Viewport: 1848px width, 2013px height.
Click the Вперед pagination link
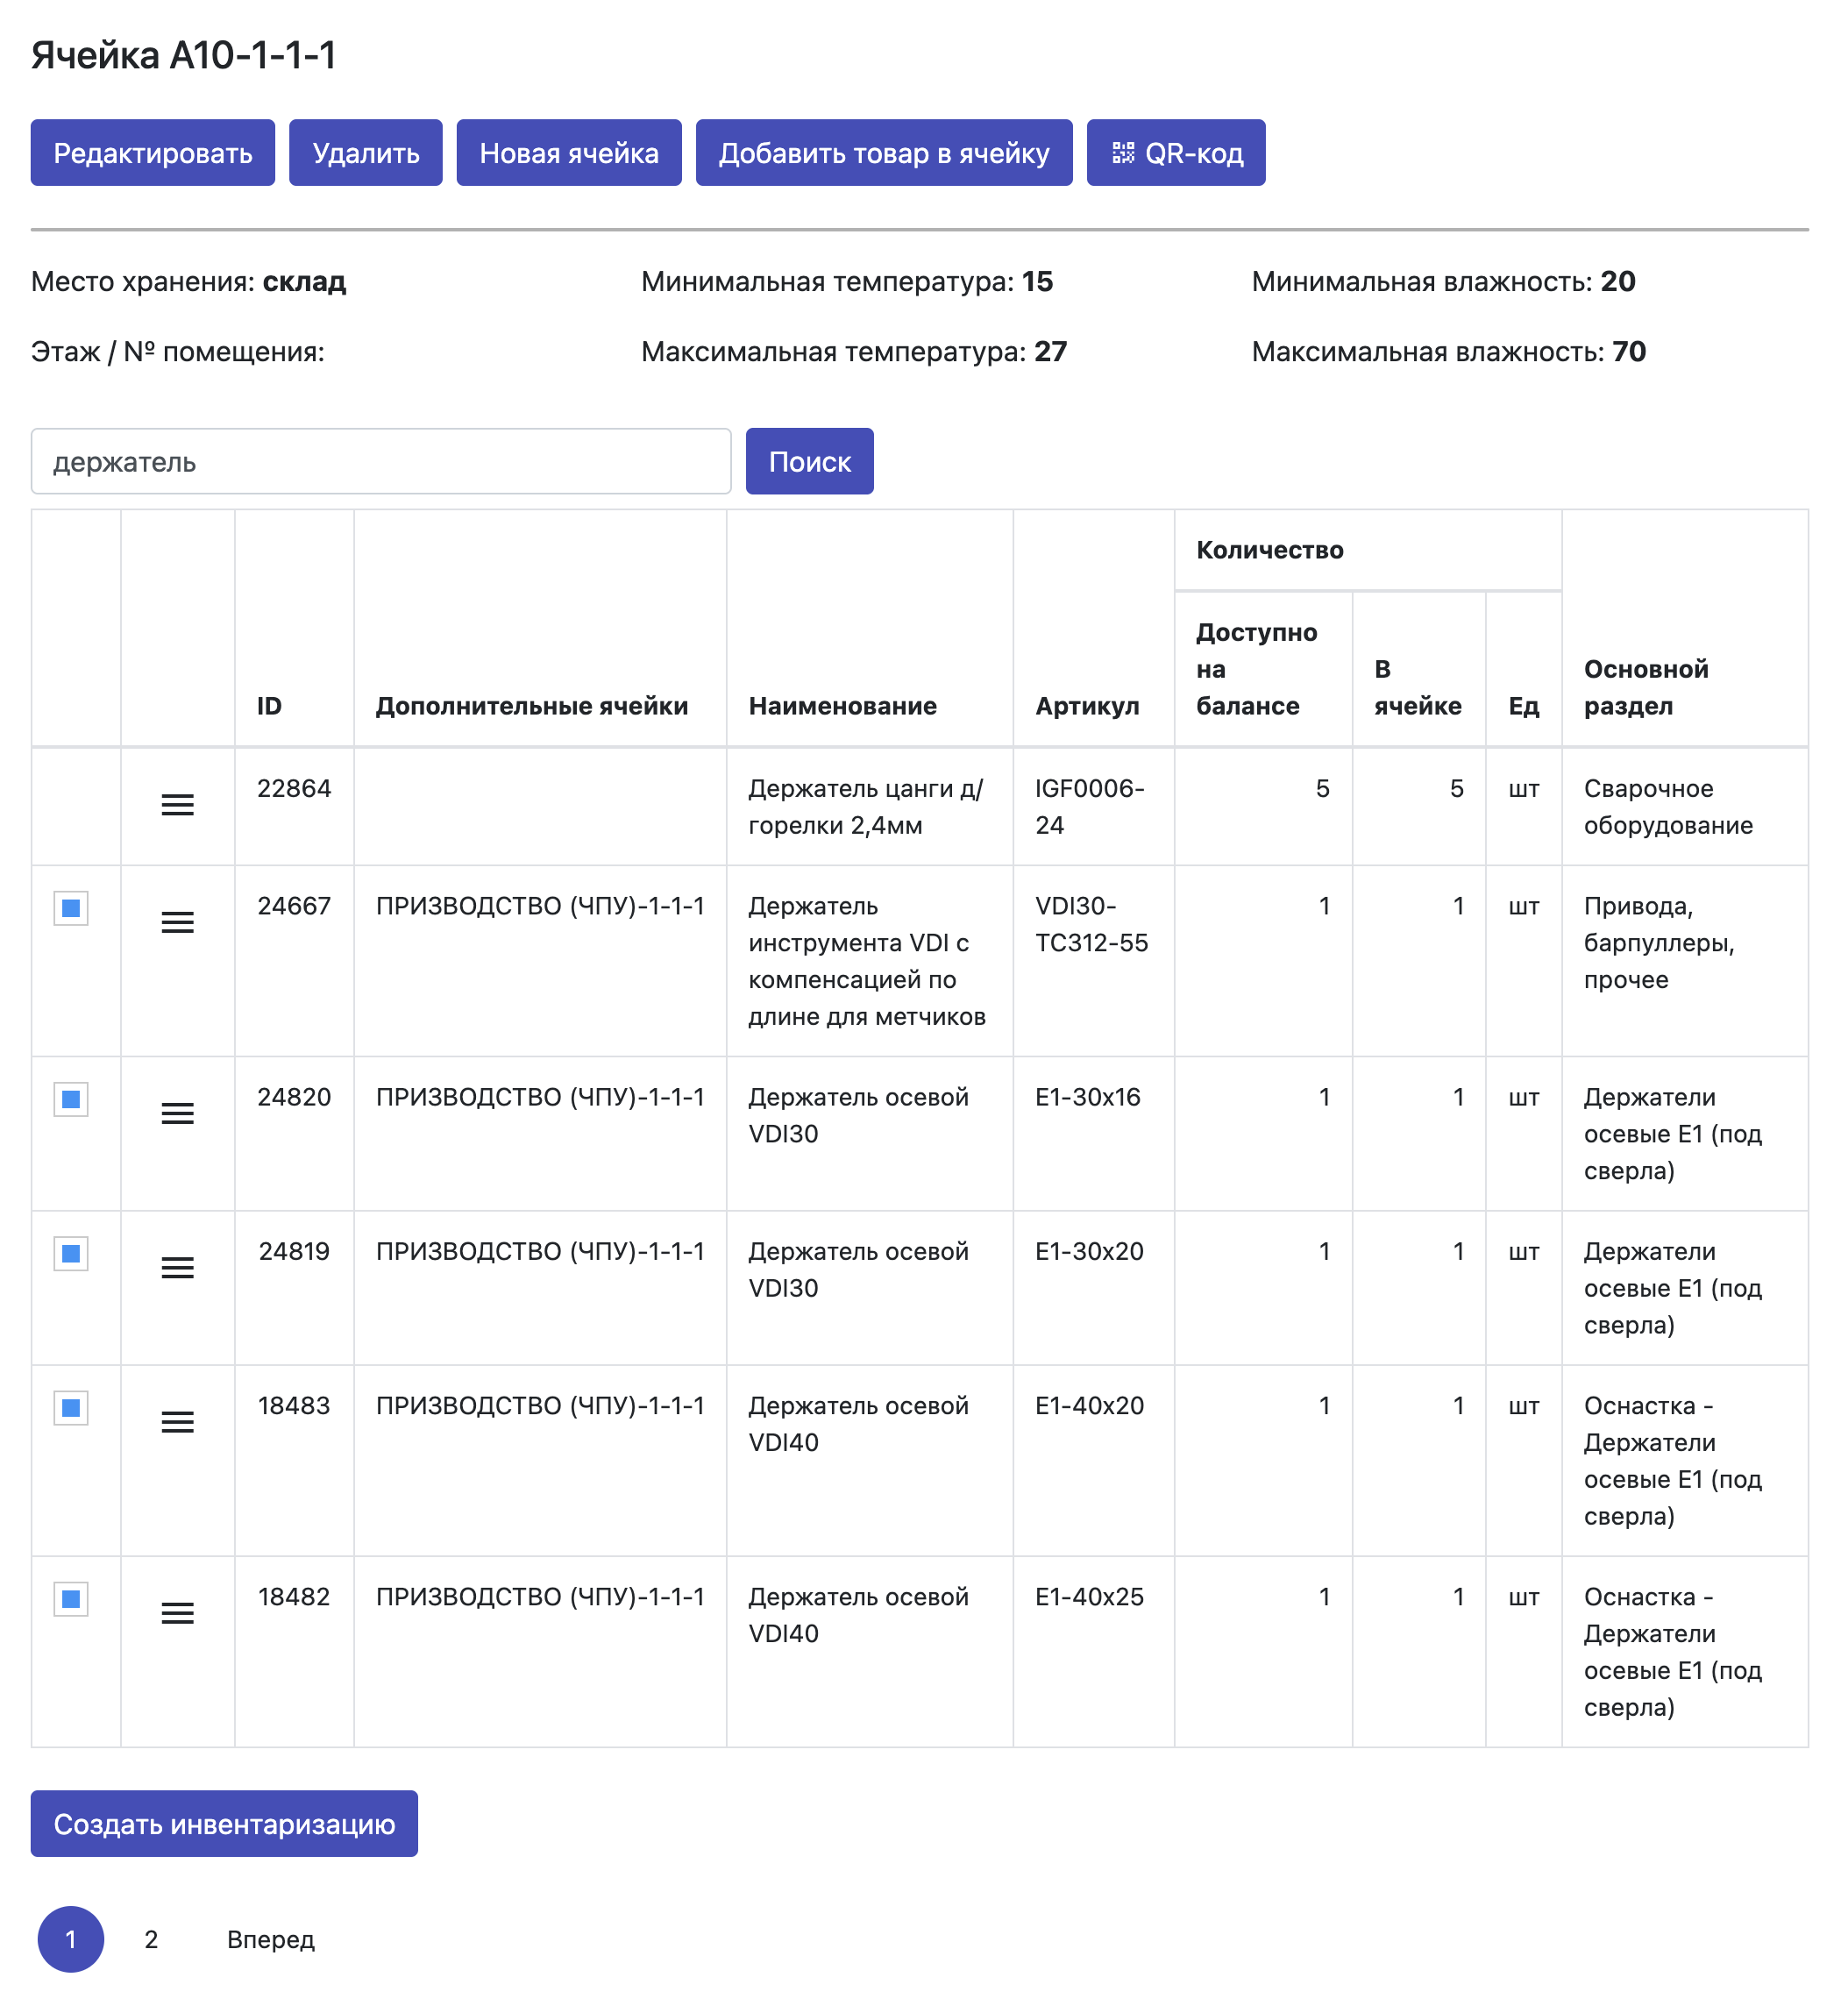[x=270, y=1940]
